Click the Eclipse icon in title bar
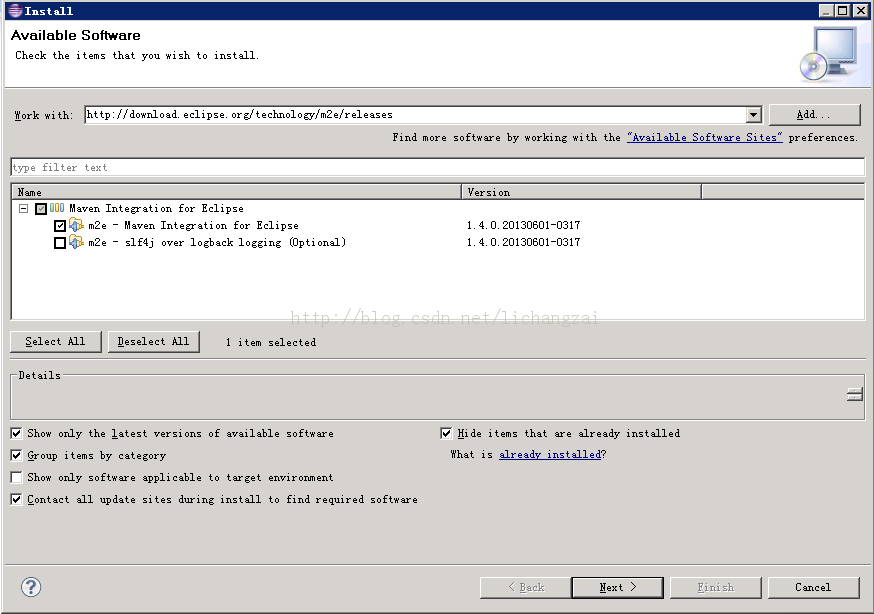Screen dimensions: 874x614 coord(13,10)
